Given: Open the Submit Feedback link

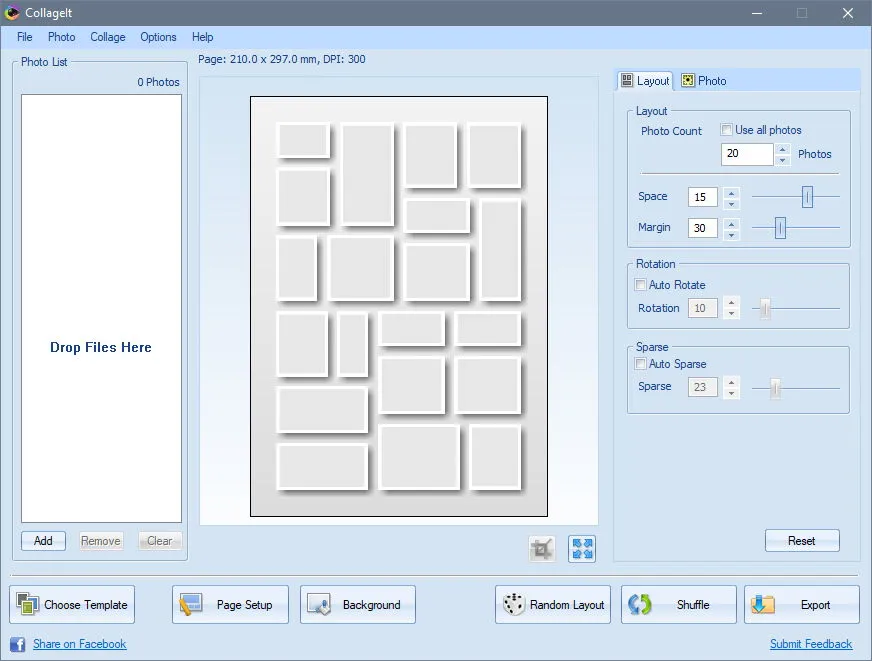Looking at the screenshot, I should tap(810, 644).
